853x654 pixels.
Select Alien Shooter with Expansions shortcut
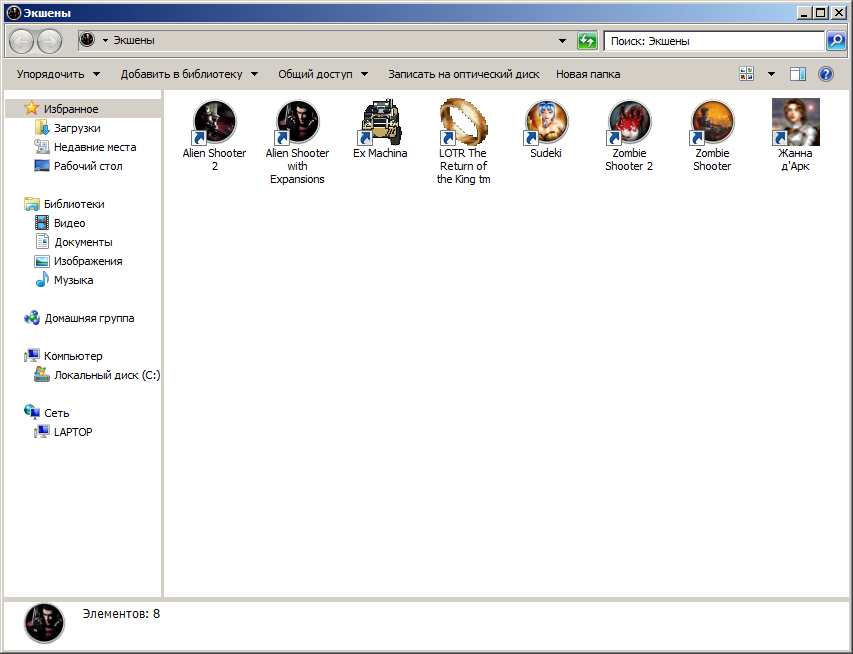click(297, 142)
